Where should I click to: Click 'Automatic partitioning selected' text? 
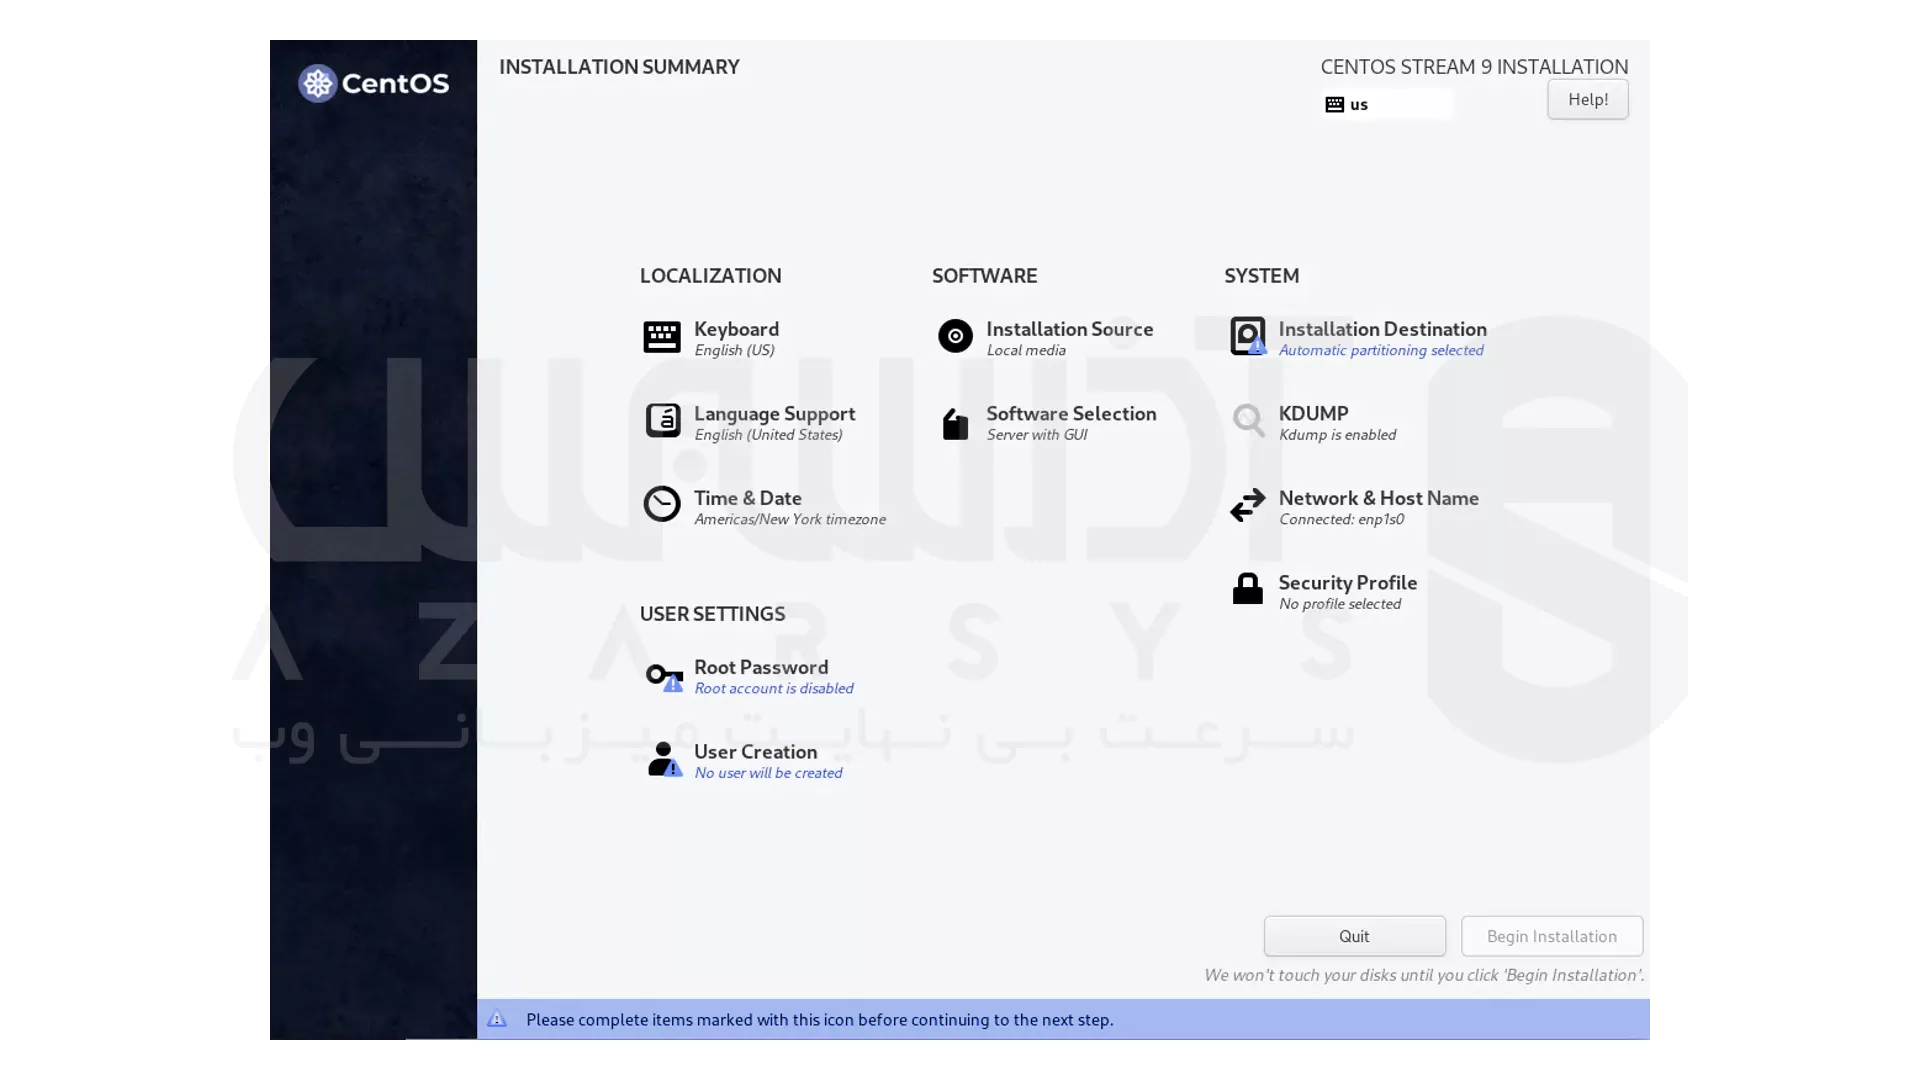pyautogui.click(x=1381, y=350)
